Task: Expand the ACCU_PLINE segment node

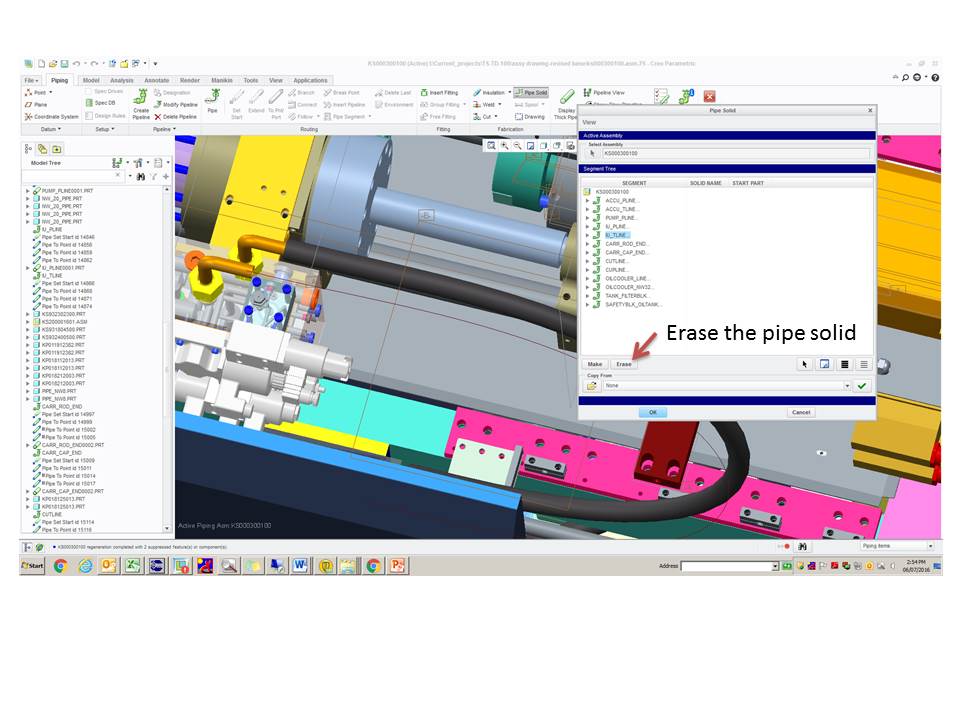Action: pyautogui.click(x=587, y=200)
